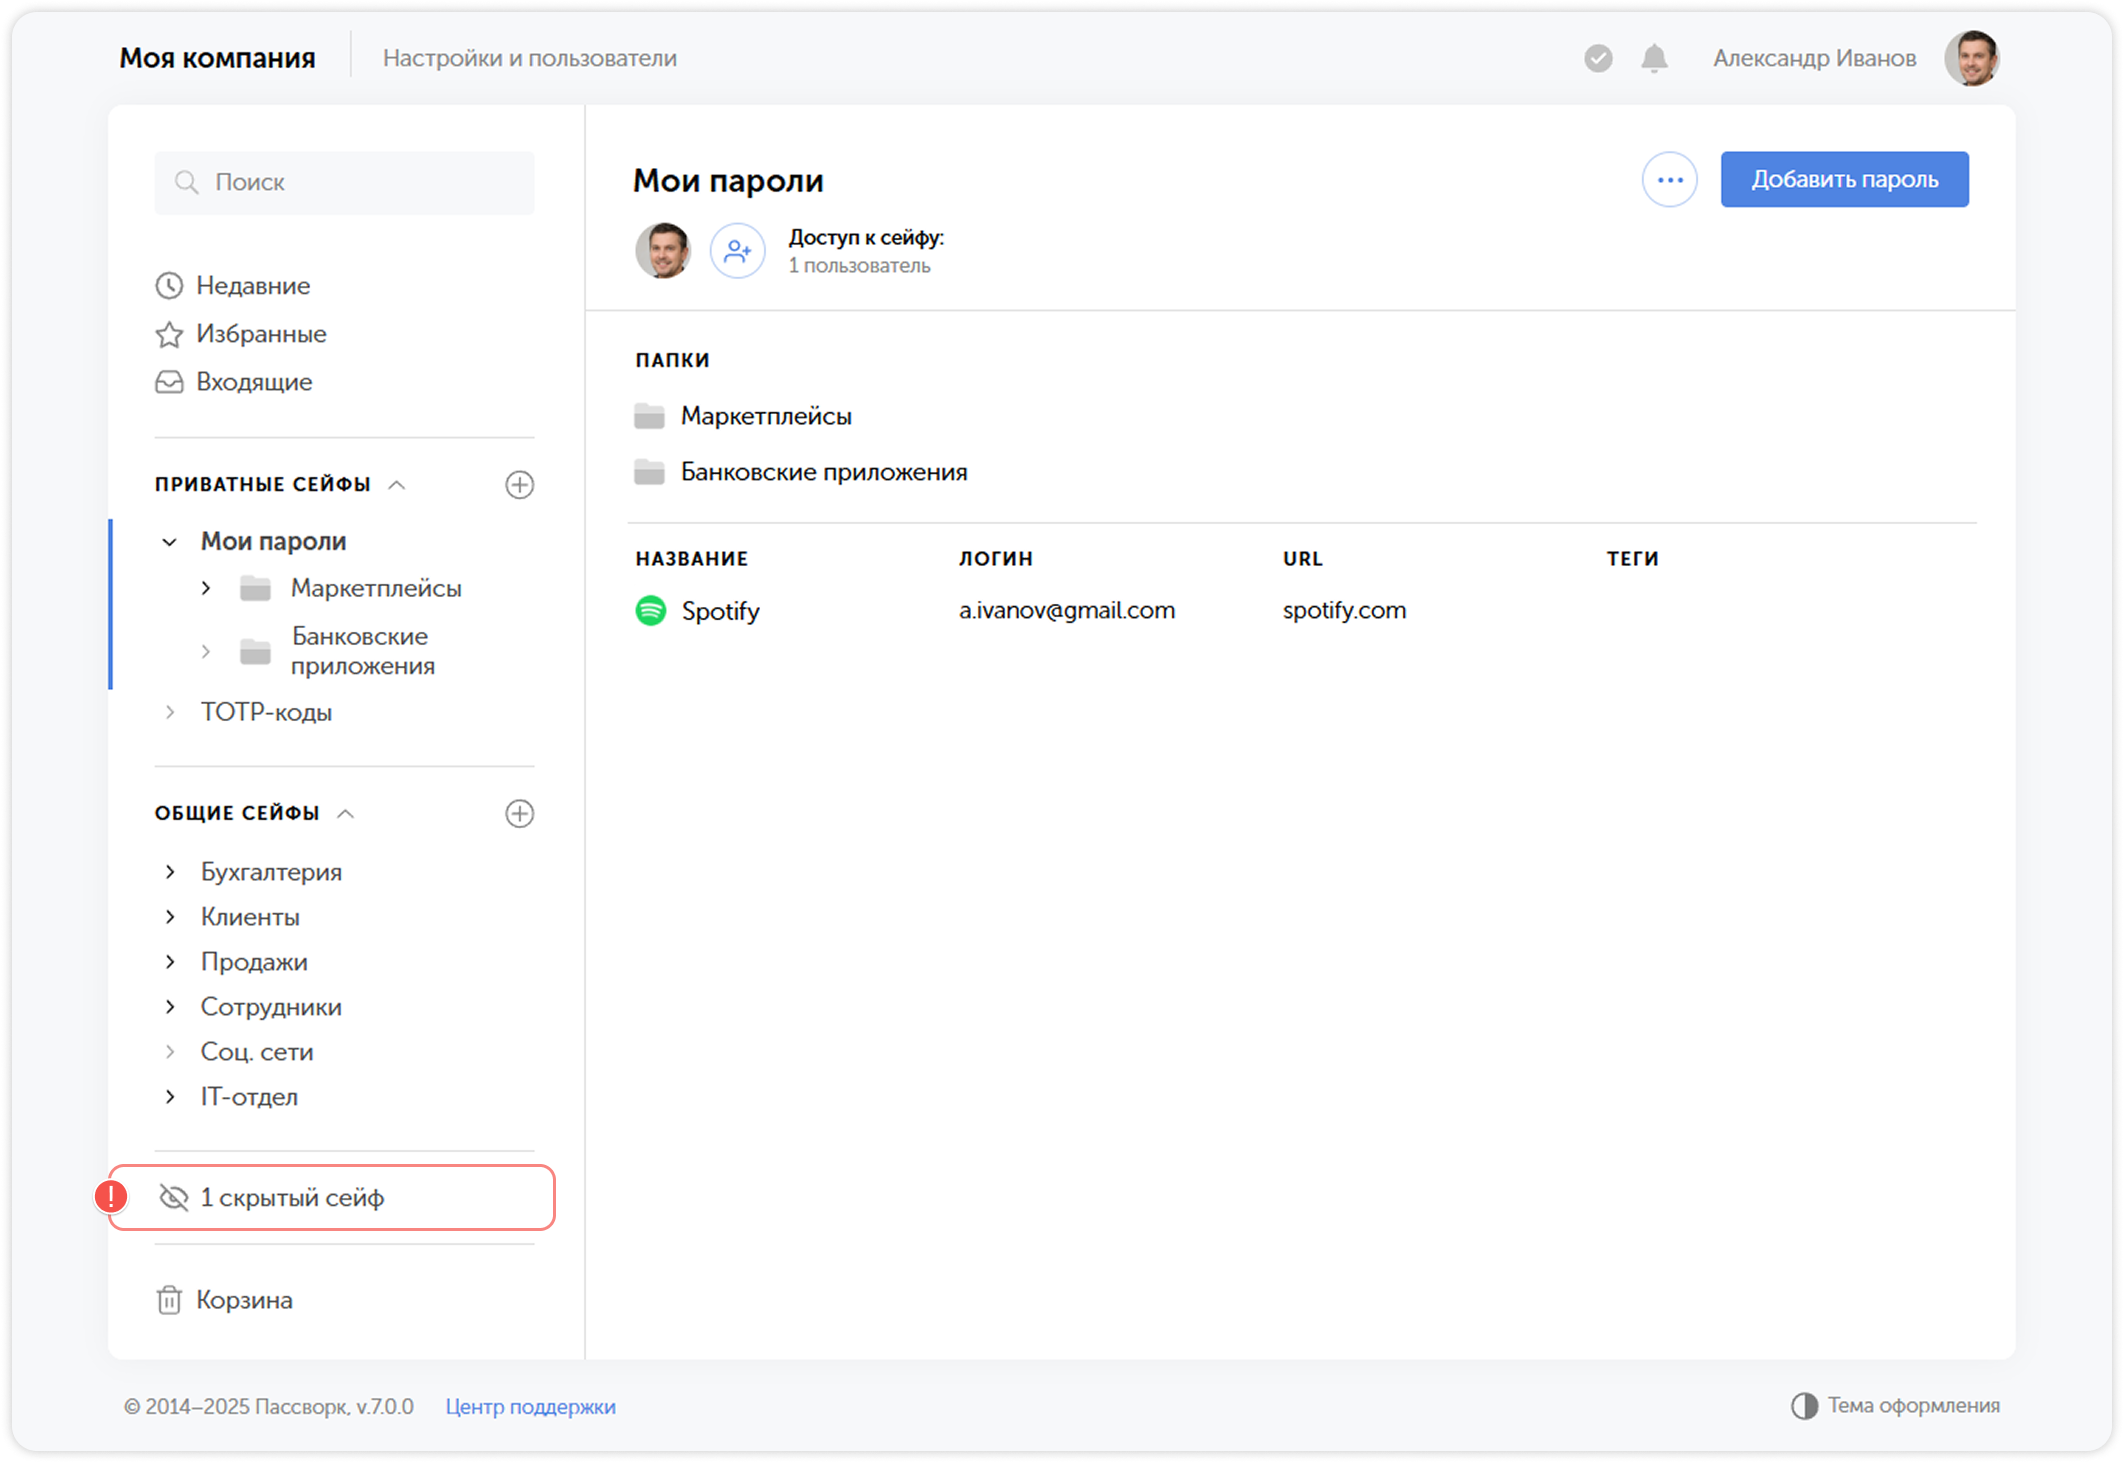The height and width of the screenshot is (1463, 2124).
Task: Click the Недавние clock icon
Action: (169, 286)
